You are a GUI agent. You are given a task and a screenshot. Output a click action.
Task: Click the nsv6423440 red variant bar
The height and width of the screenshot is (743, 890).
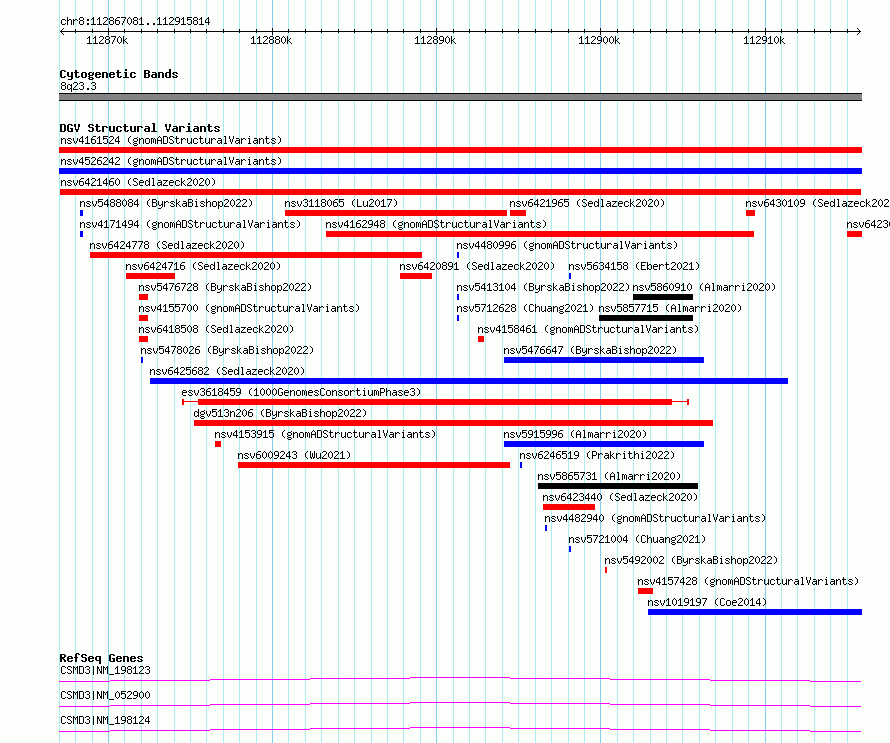[569, 507]
